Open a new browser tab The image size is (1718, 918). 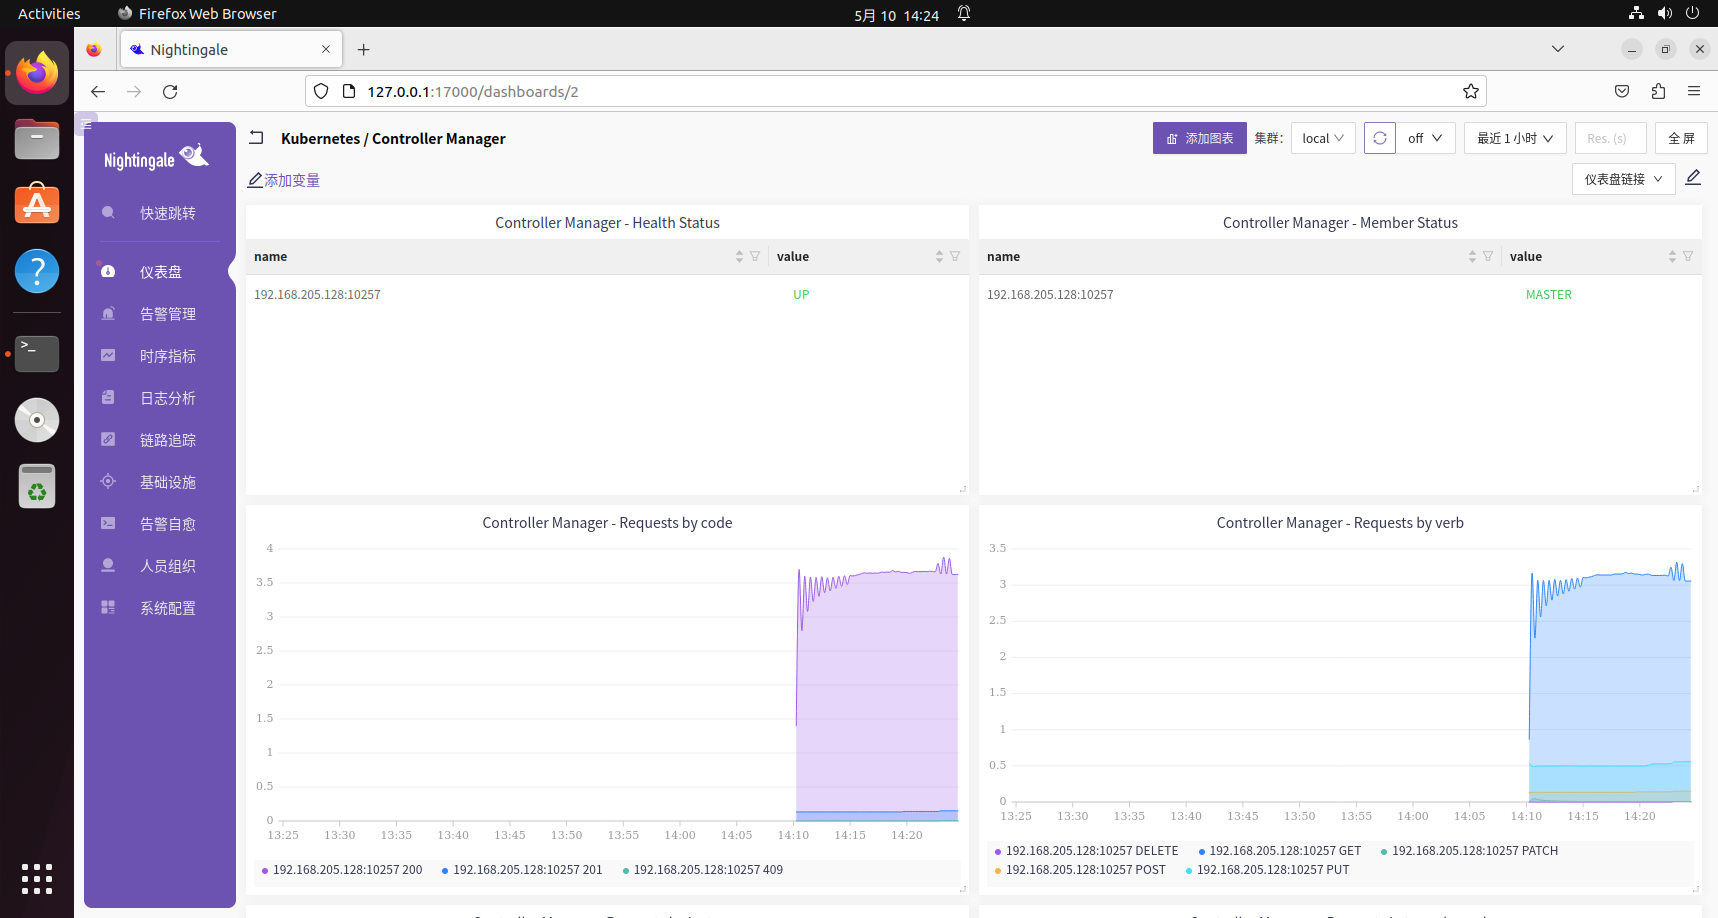click(363, 49)
